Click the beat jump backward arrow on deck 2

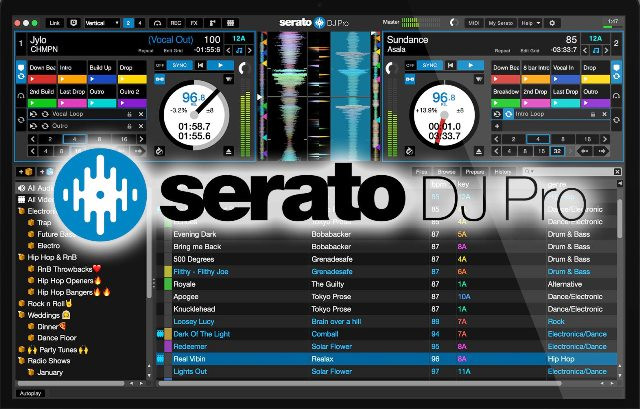(x=584, y=151)
